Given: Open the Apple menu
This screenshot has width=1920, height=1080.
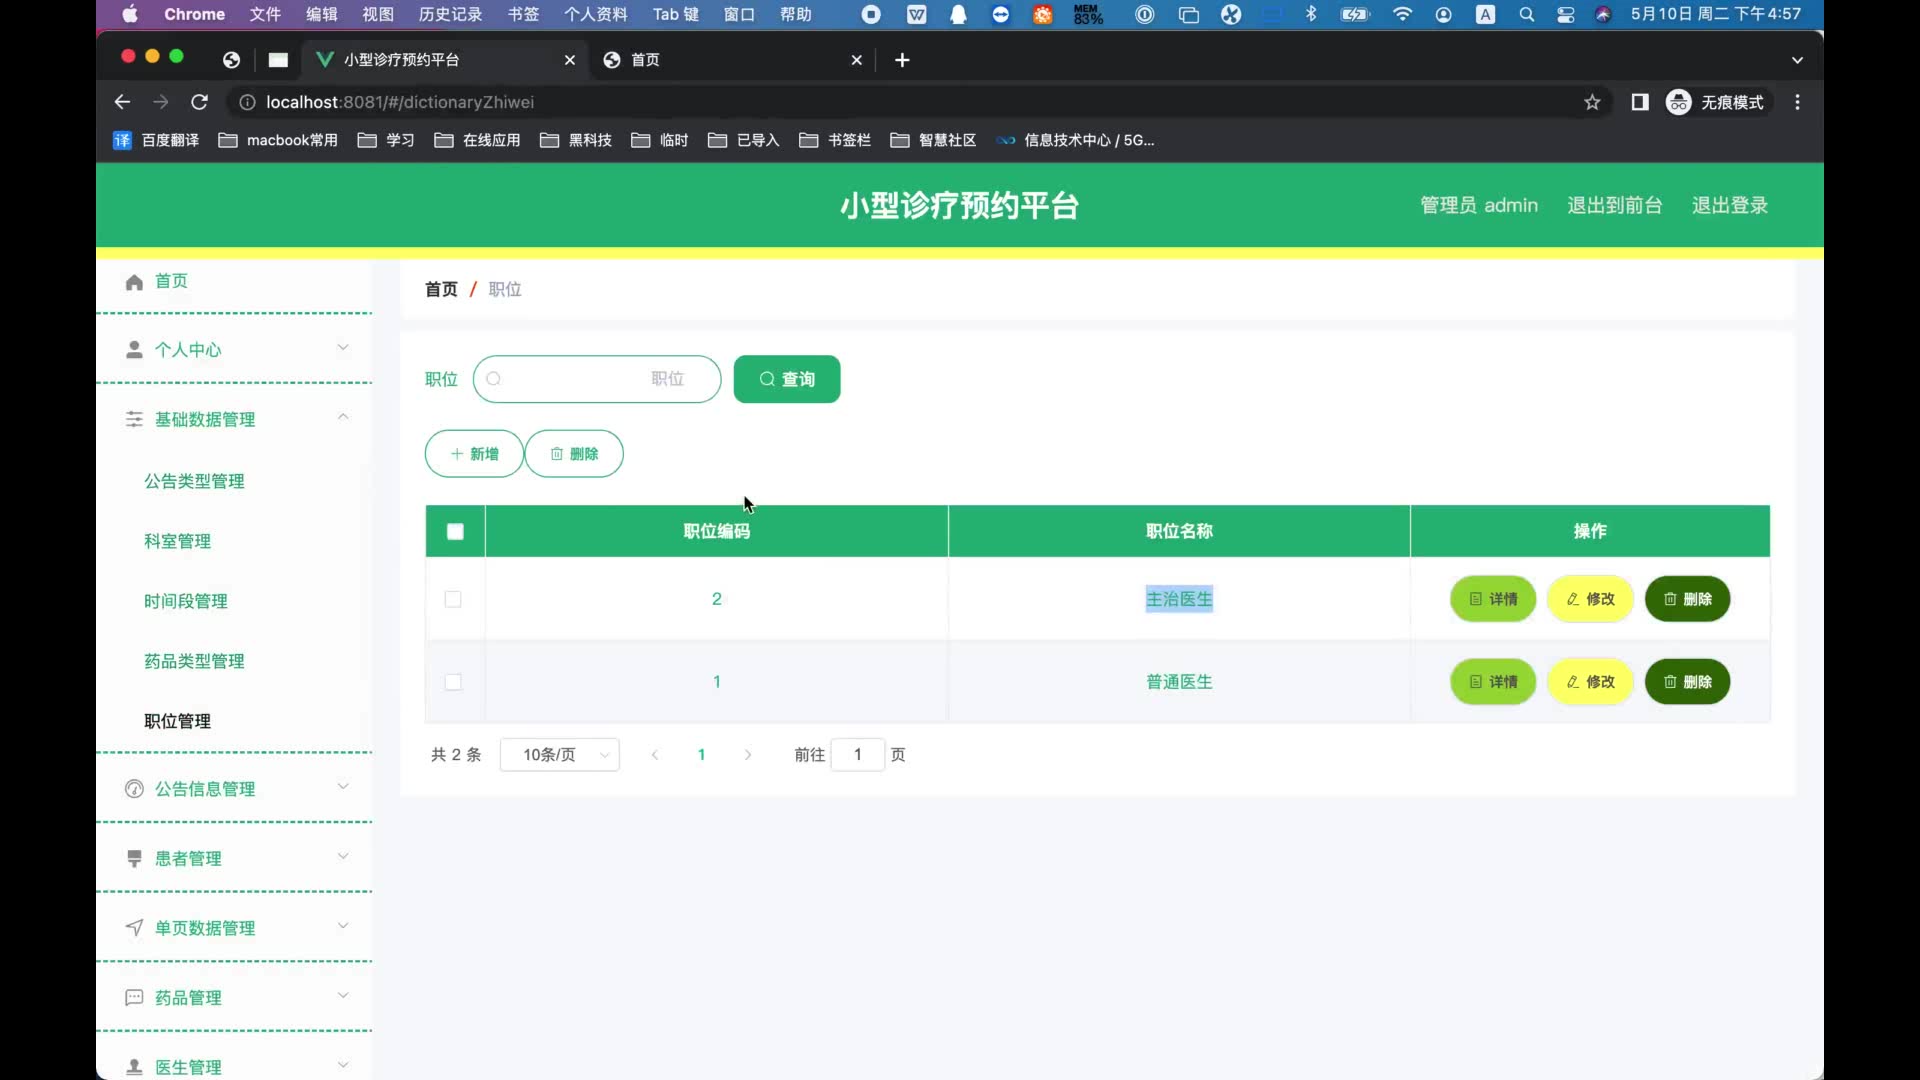Looking at the screenshot, I should point(130,14).
